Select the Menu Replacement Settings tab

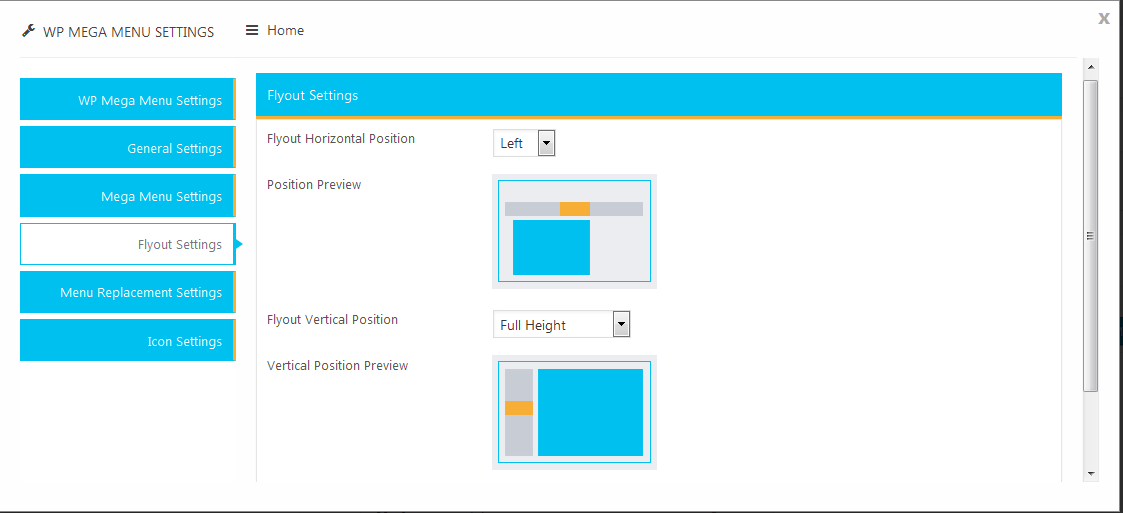[127, 292]
